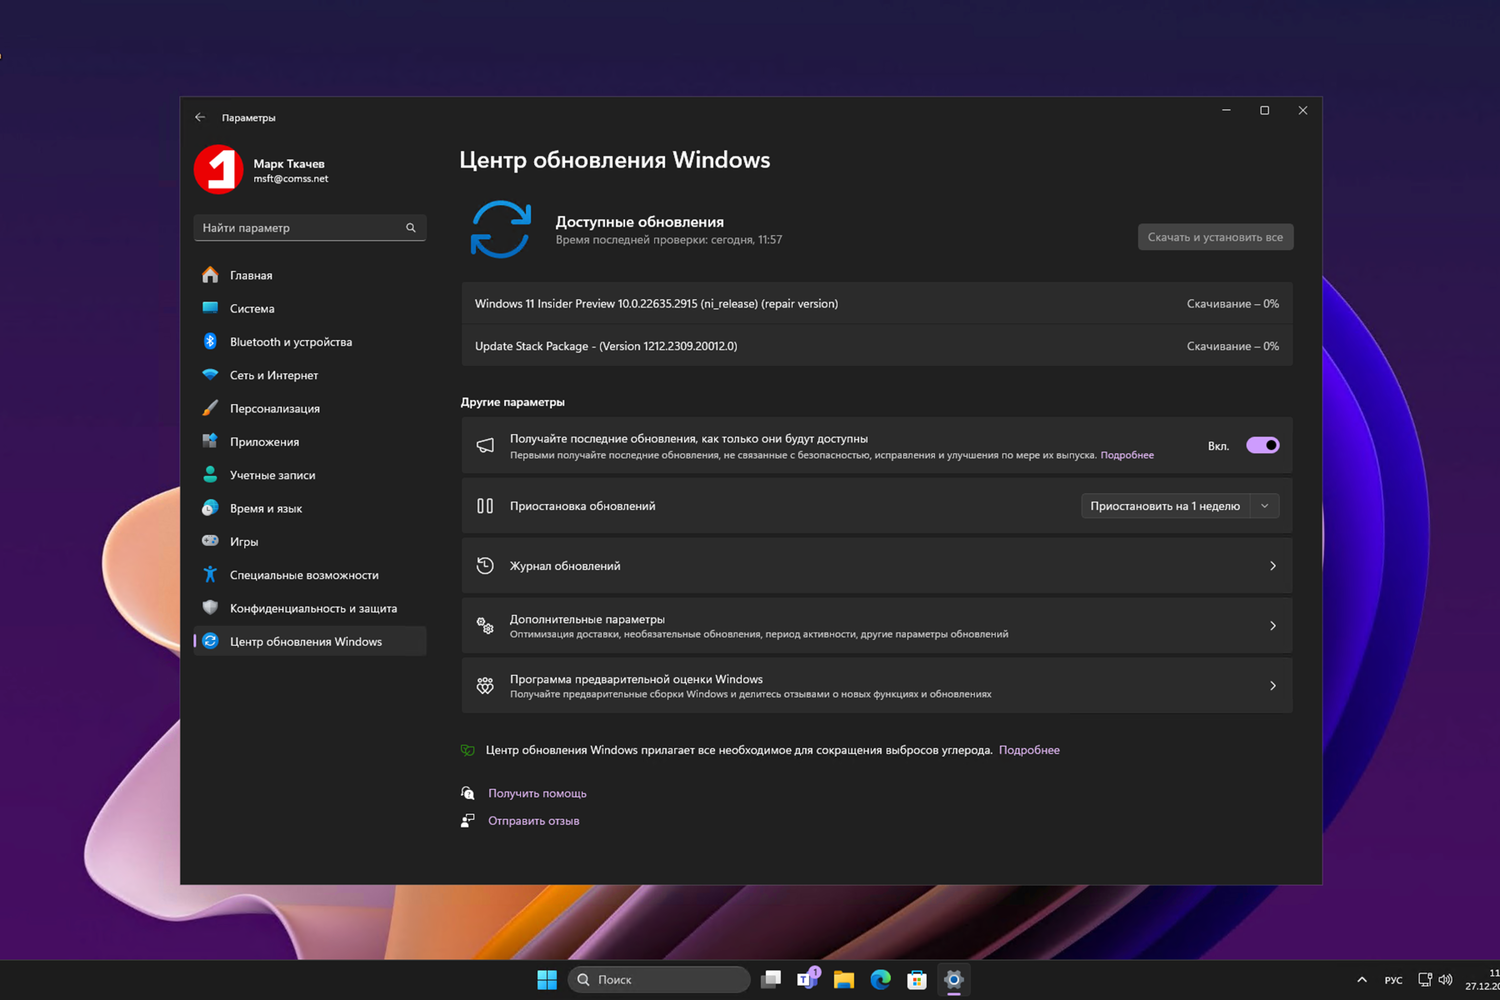Click the volume speaker icon in tray
This screenshot has height=1000, width=1500.
click(x=1445, y=980)
